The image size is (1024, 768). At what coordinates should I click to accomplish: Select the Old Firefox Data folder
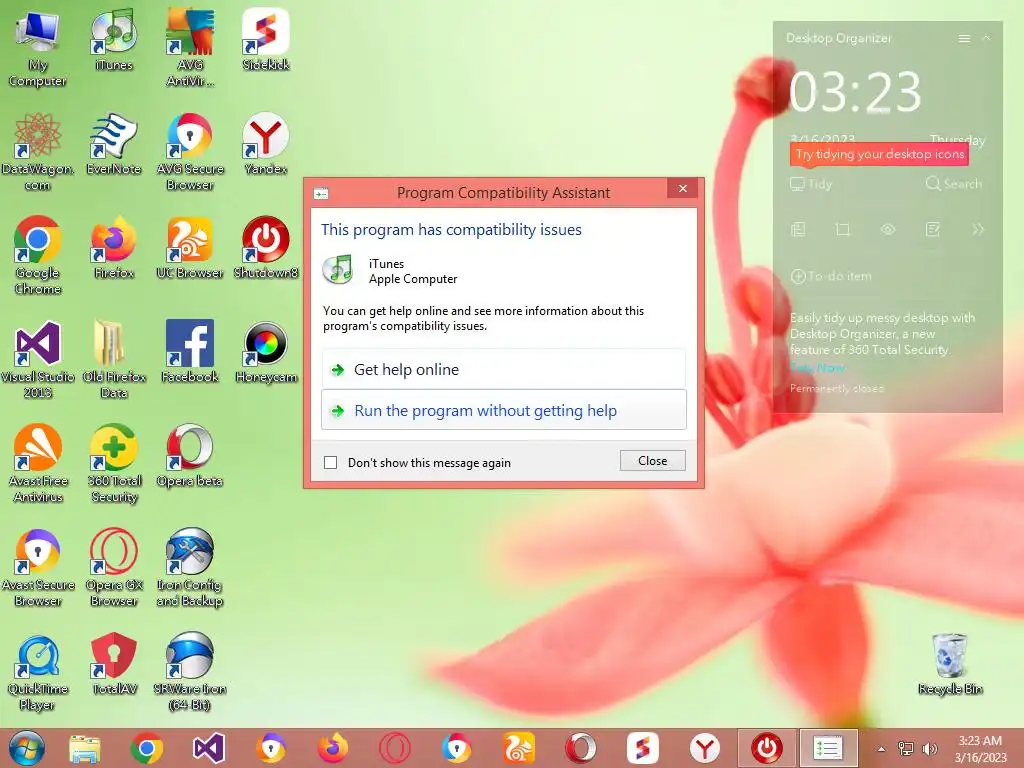click(114, 360)
